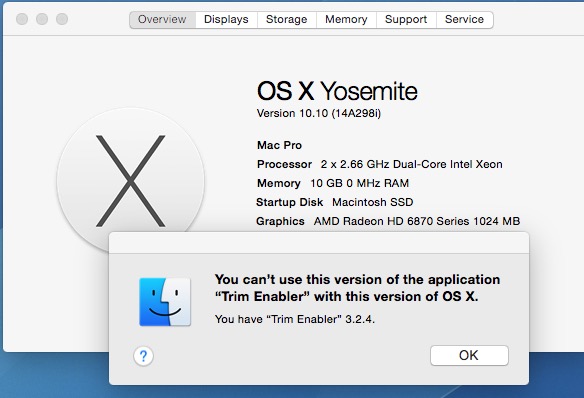This screenshot has height=398, width=584.
Task: Click the 10 GB 0 MHz RAM value
Action: 359,183
